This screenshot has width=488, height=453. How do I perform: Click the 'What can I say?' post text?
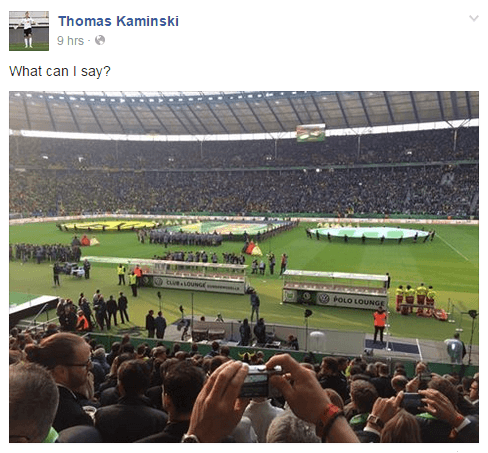tap(60, 71)
